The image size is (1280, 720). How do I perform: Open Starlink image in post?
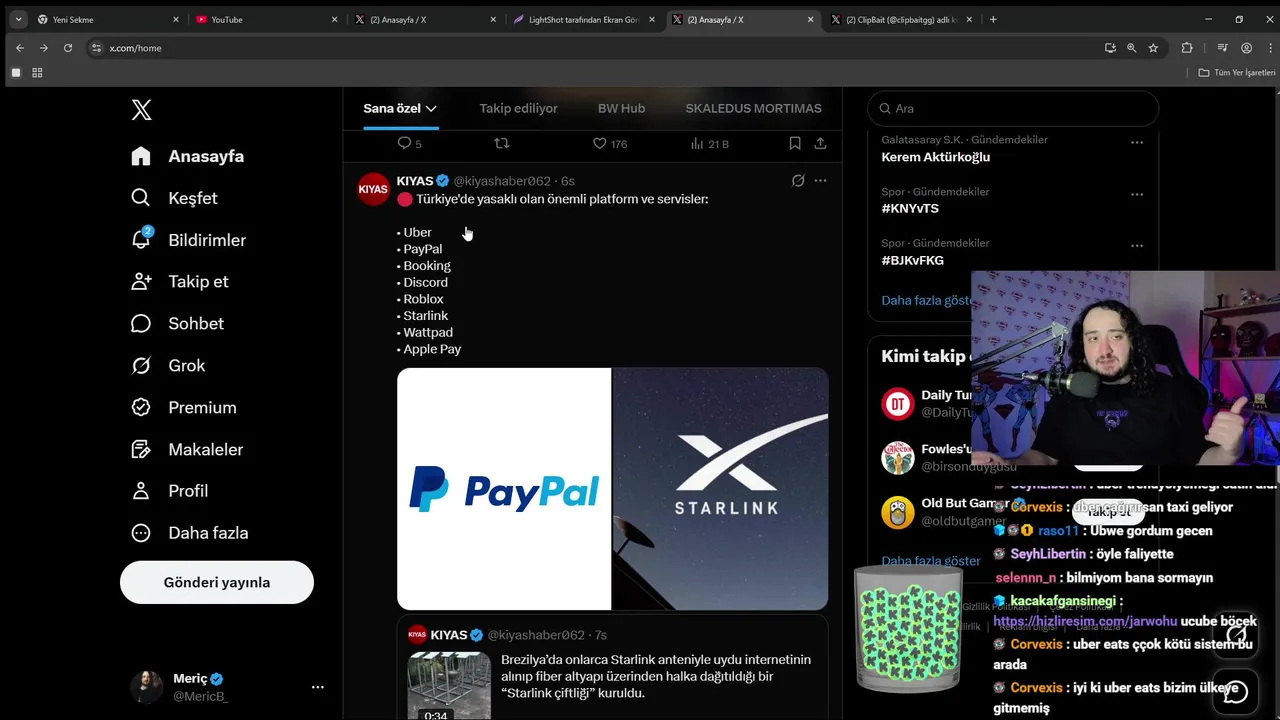pos(720,489)
